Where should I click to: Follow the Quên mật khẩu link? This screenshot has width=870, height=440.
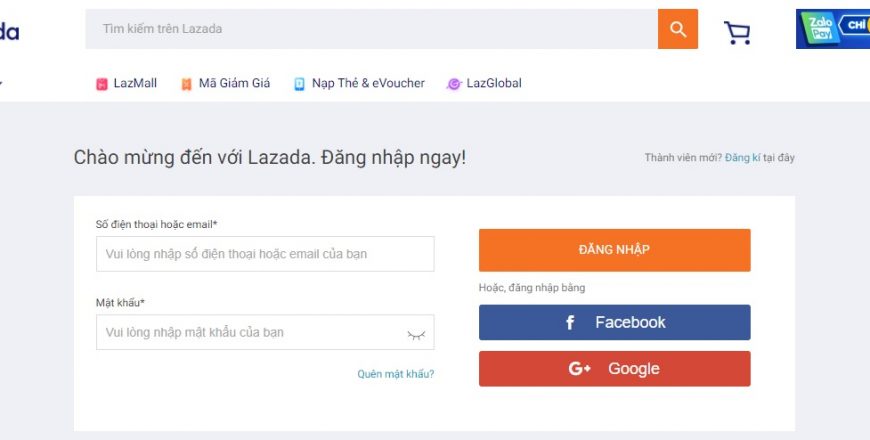(396, 374)
